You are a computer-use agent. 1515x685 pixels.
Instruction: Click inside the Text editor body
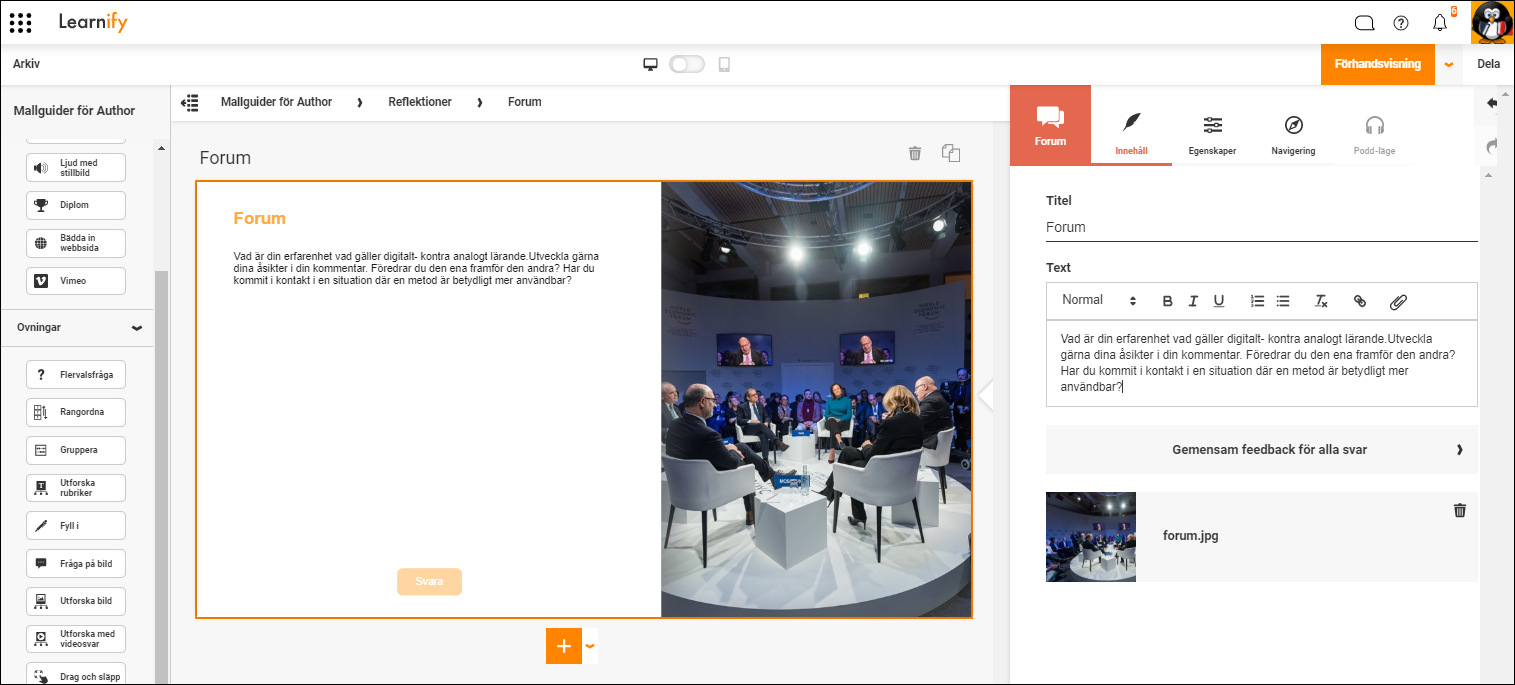pos(1261,363)
